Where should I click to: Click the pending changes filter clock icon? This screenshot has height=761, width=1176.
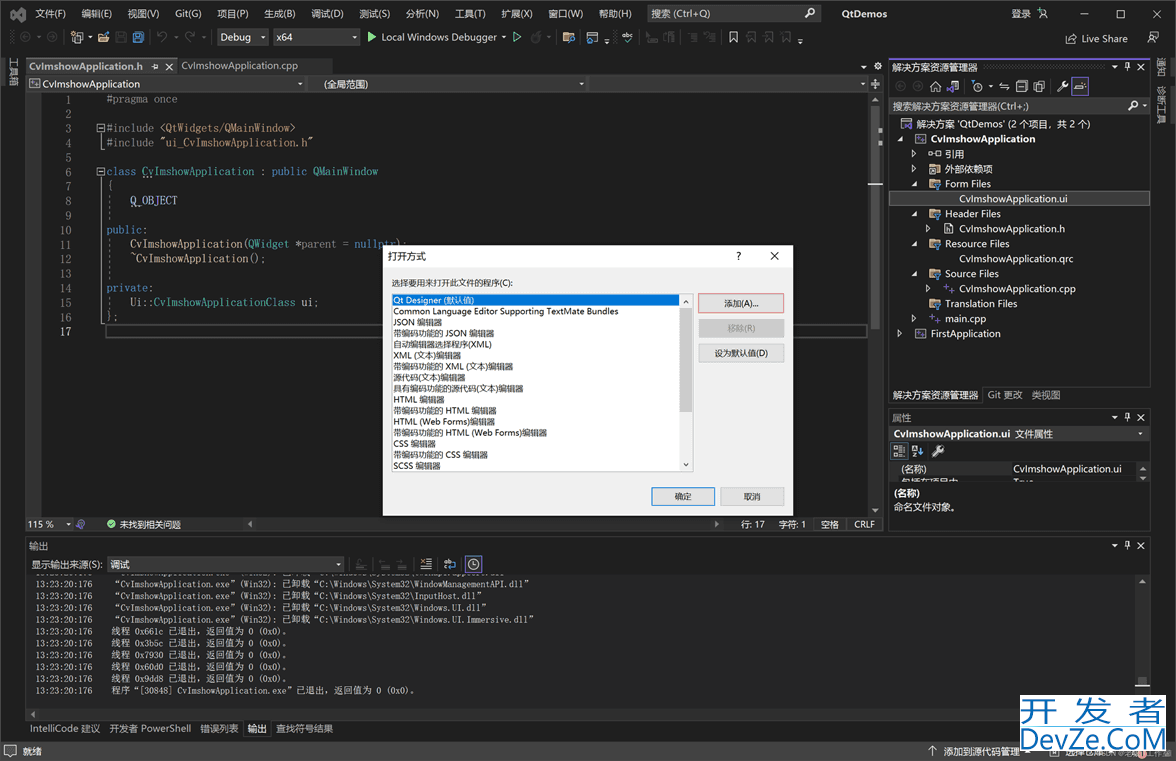(x=976, y=86)
